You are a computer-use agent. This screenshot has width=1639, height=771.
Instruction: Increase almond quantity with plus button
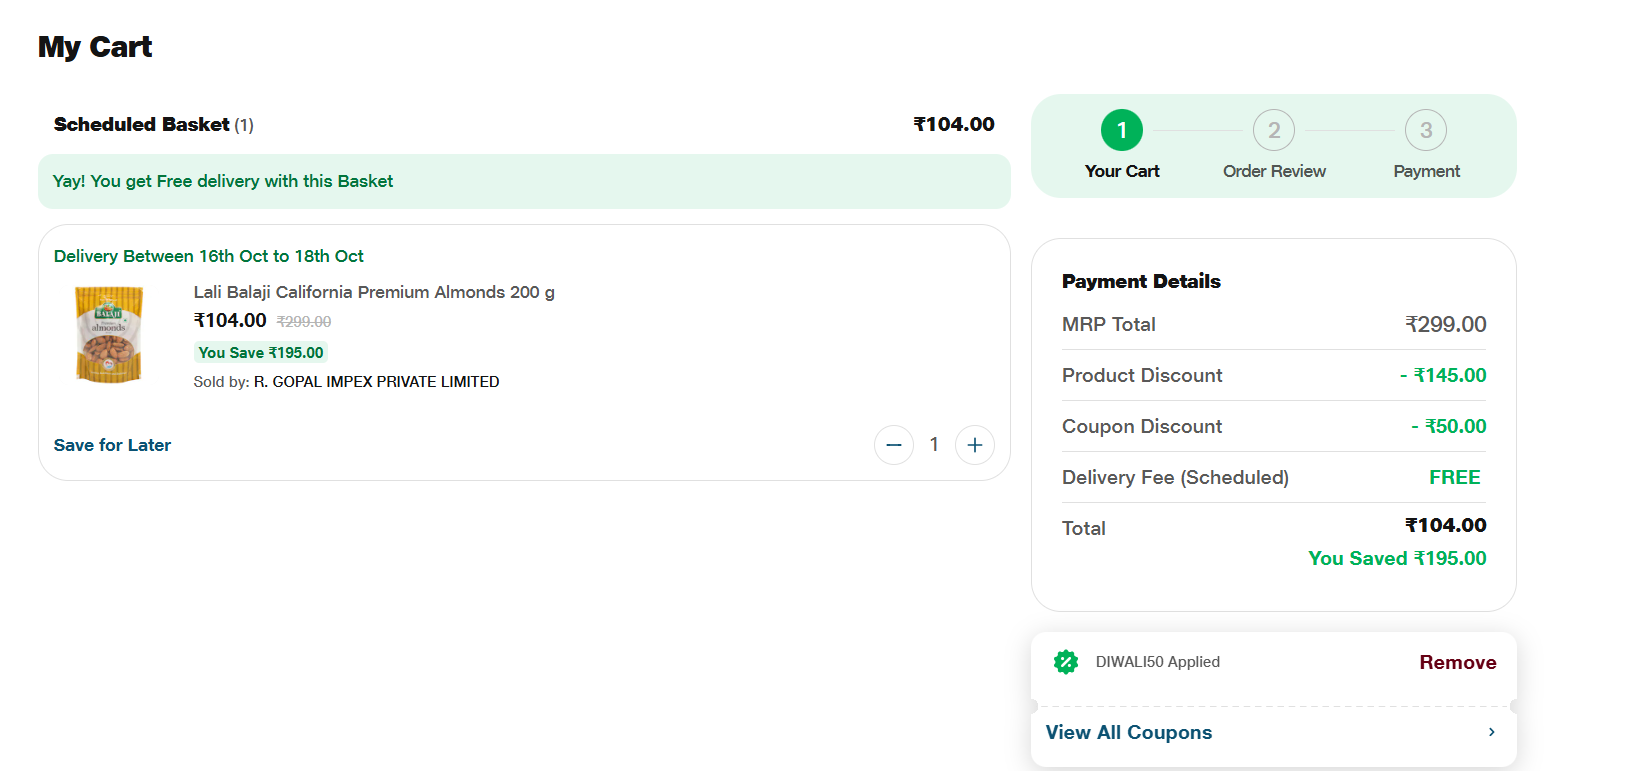click(x=975, y=445)
